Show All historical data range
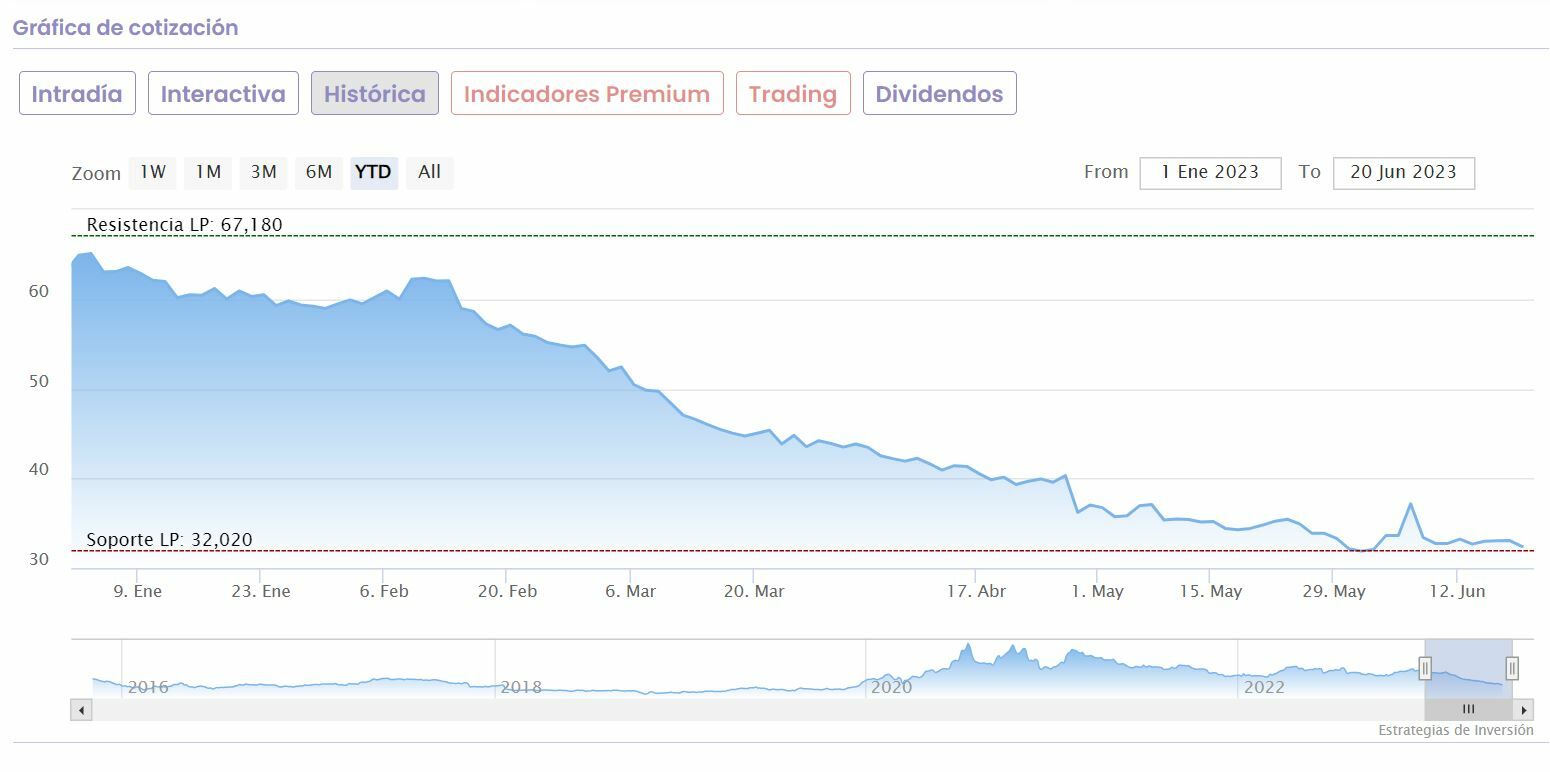 (x=430, y=172)
